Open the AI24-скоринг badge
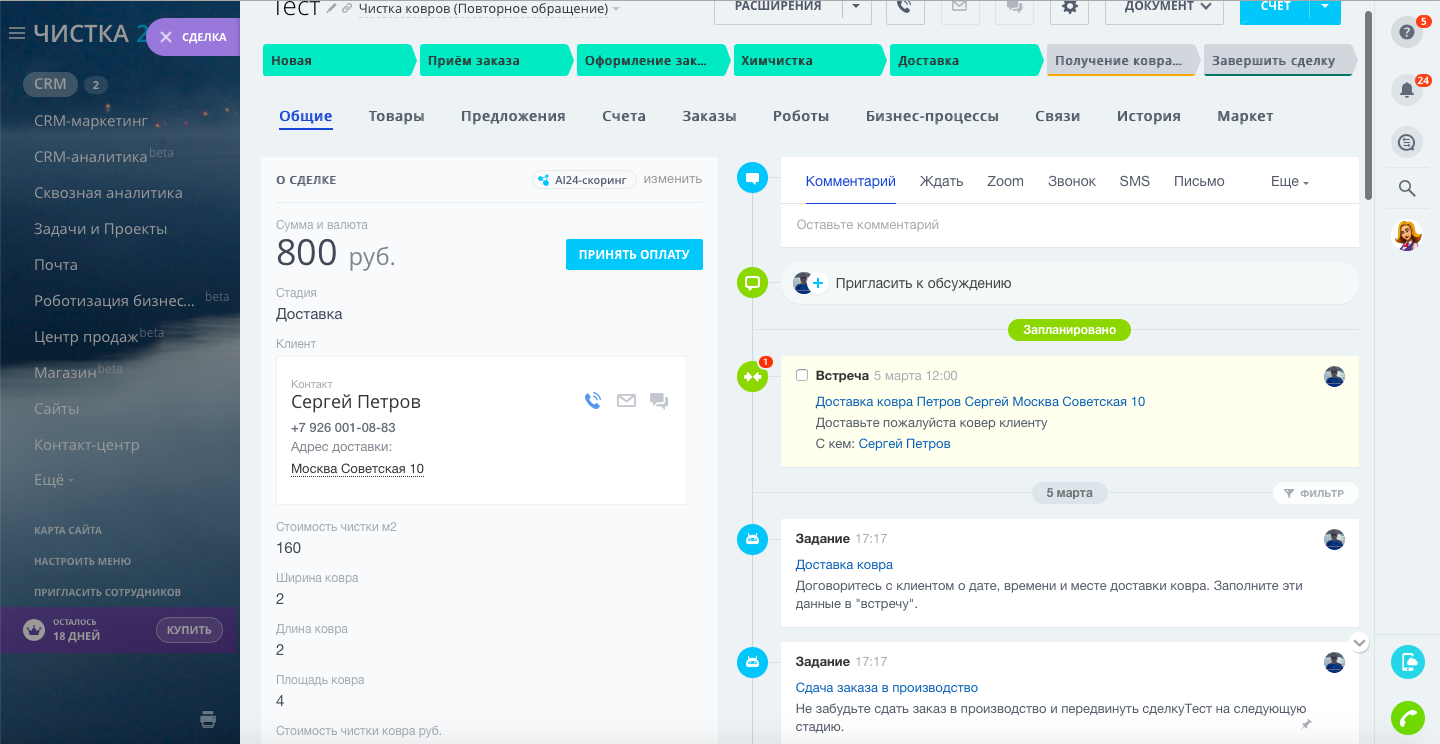Screen dimensions: 1440x744 [585, 180]
